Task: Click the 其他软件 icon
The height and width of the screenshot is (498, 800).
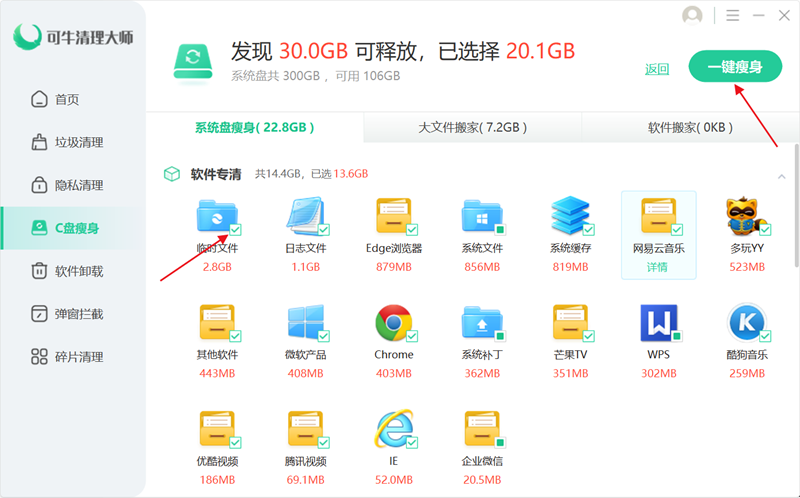Action: click(217, 322)
